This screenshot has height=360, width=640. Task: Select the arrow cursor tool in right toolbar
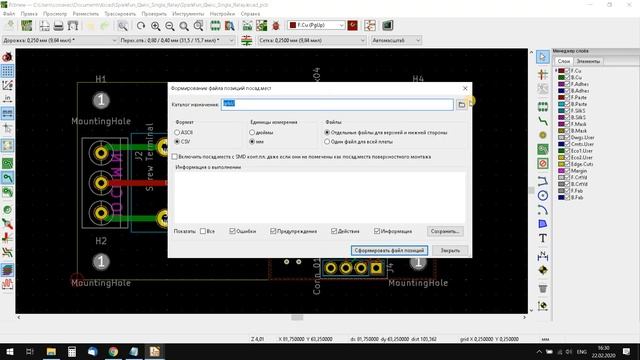point(542,57)
